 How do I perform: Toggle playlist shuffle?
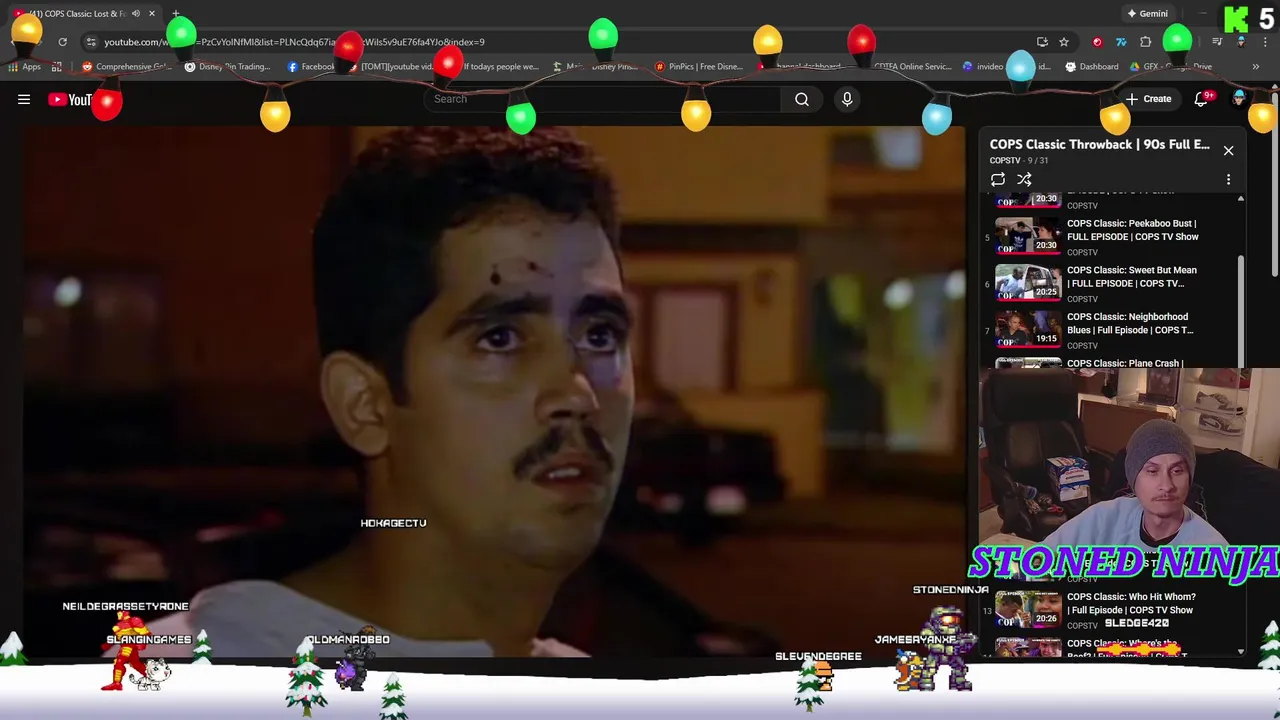(x=1024, y=180)
